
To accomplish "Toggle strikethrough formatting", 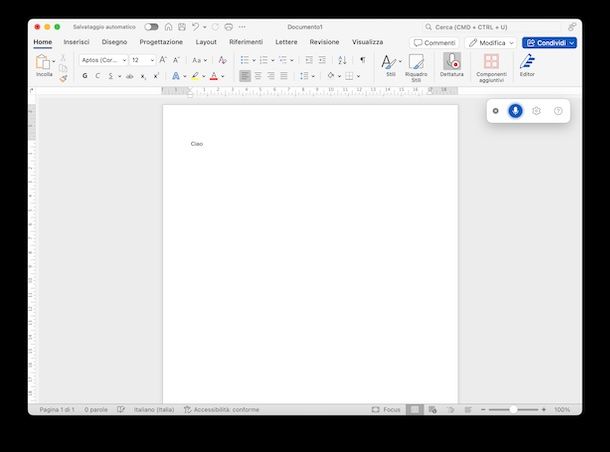I will tap(130, 76).
